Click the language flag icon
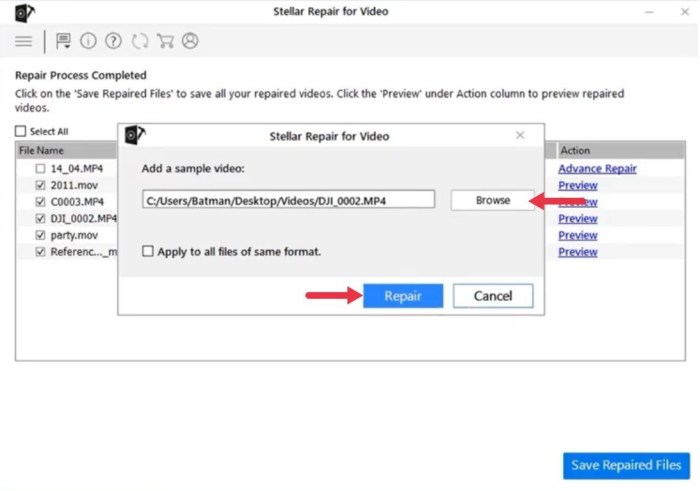Viewport: 700px width, 491px height. [x=63, y=42]
